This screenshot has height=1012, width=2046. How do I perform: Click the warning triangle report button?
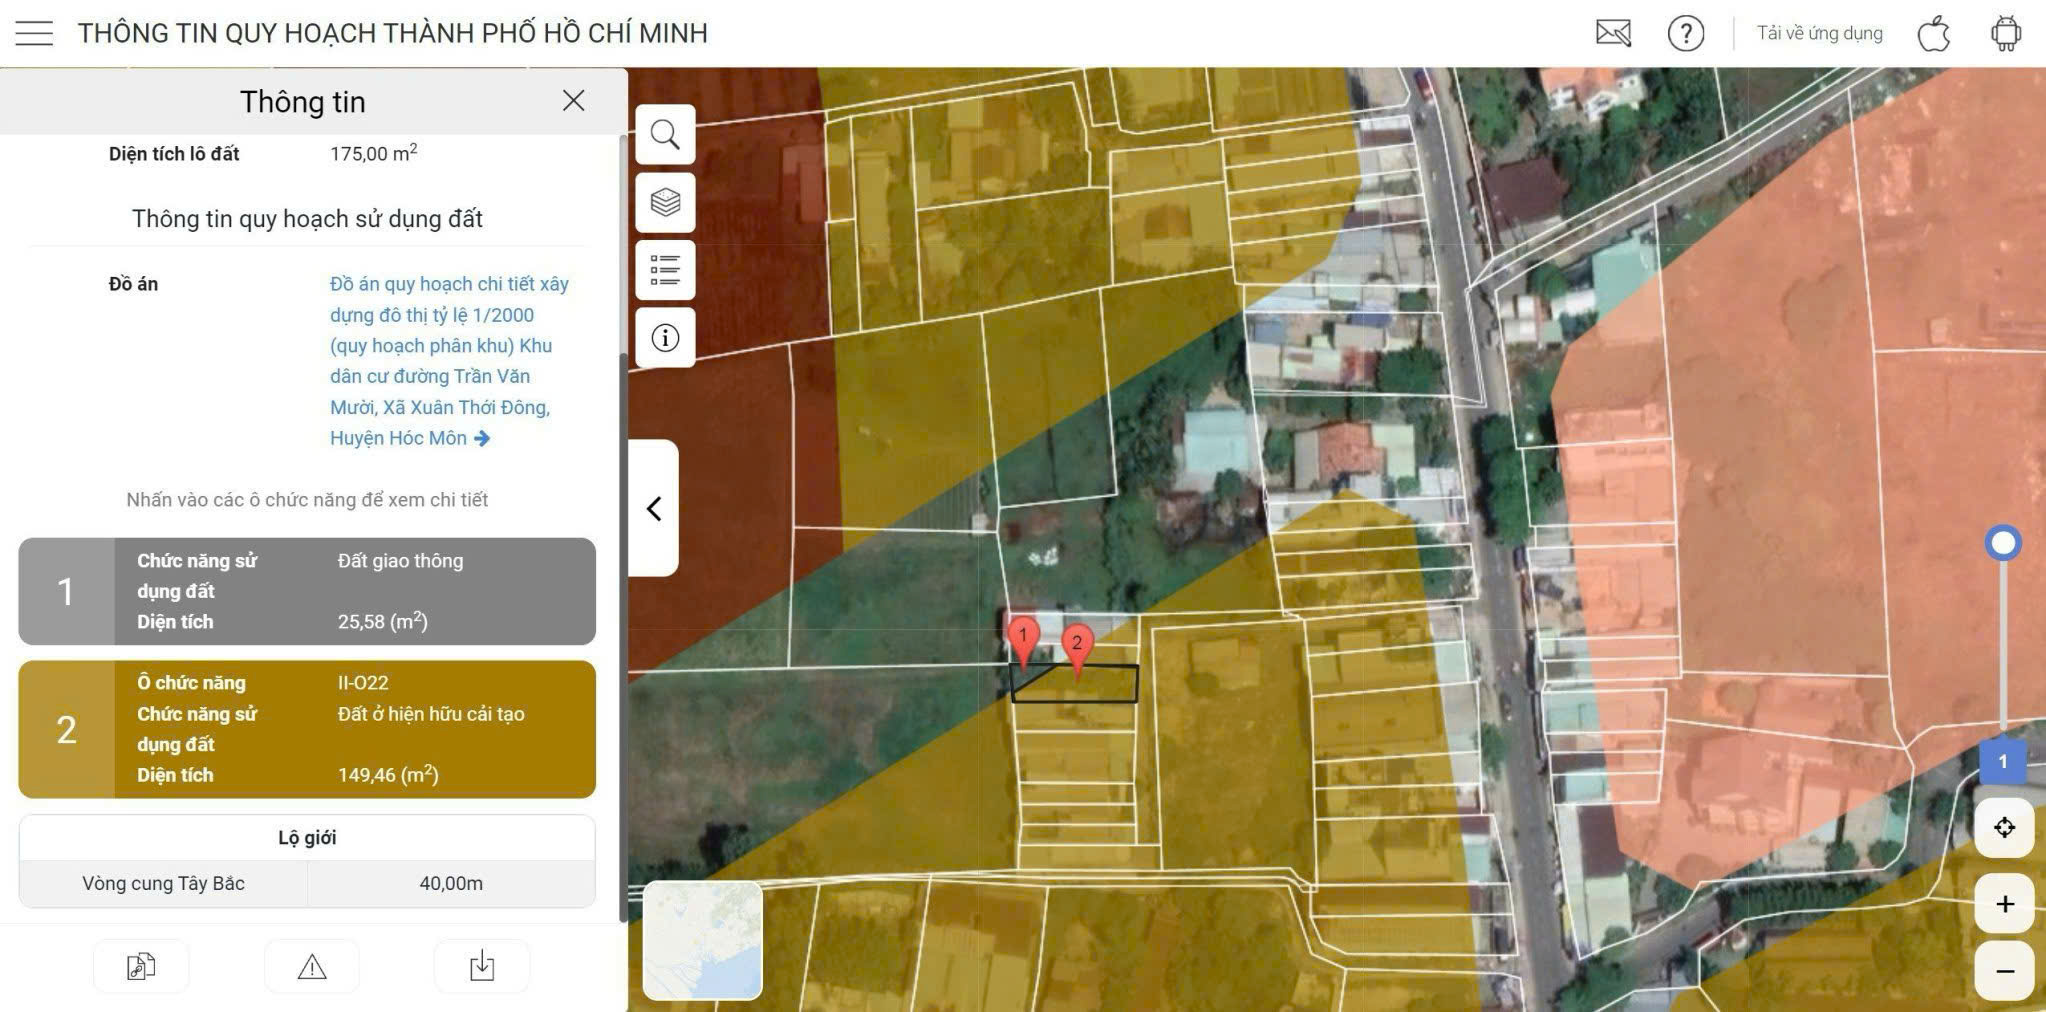pos(312,967)
